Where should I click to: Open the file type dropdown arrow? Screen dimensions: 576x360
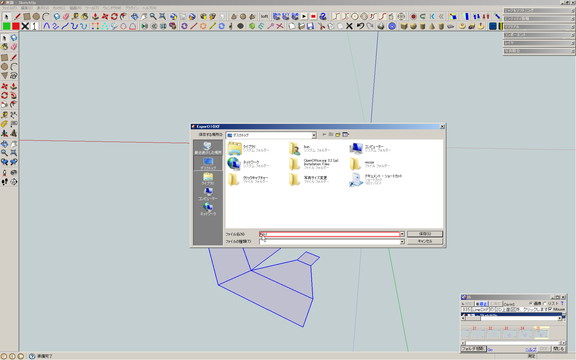click(x=402, y=241)
